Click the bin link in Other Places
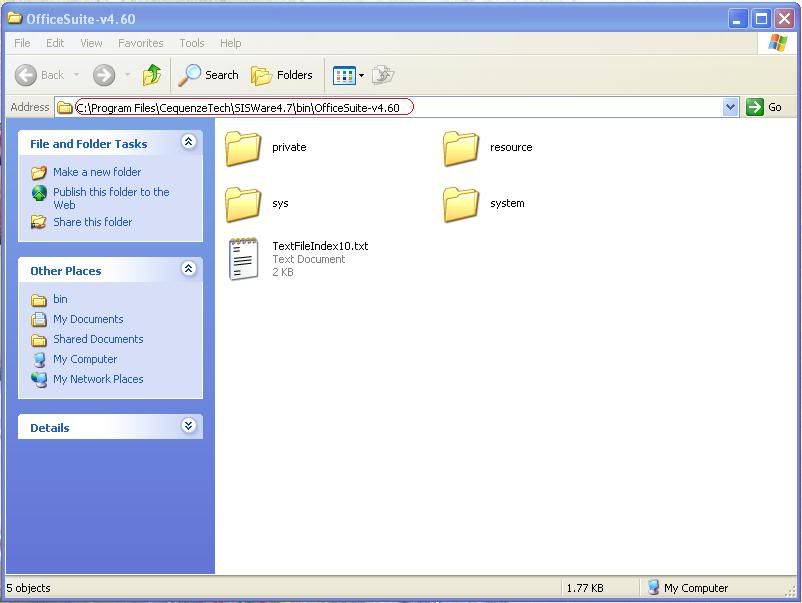The image size is (802, 603). [x=60, y=299]
